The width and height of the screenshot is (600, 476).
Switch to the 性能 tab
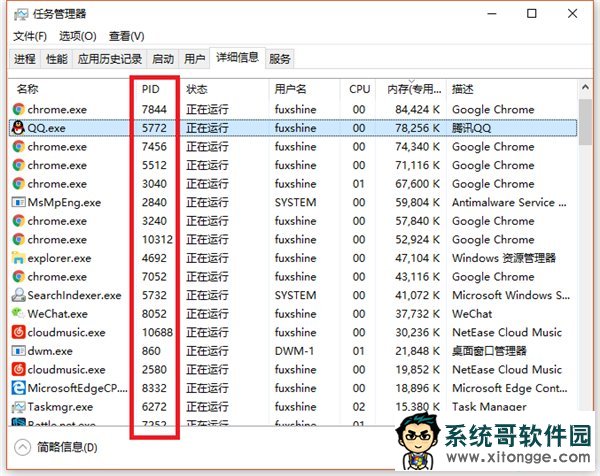click(x=57, y=59)
